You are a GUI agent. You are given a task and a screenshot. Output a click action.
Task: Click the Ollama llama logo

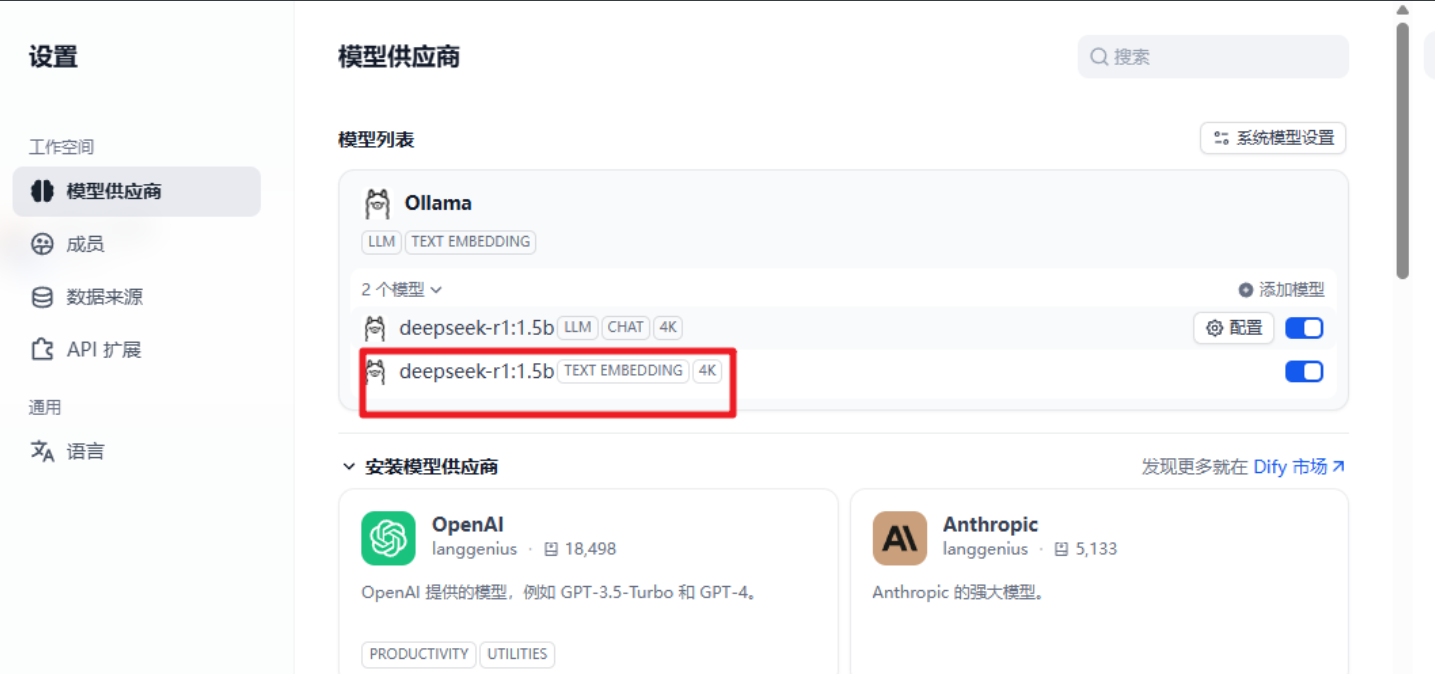coord(377,204)
